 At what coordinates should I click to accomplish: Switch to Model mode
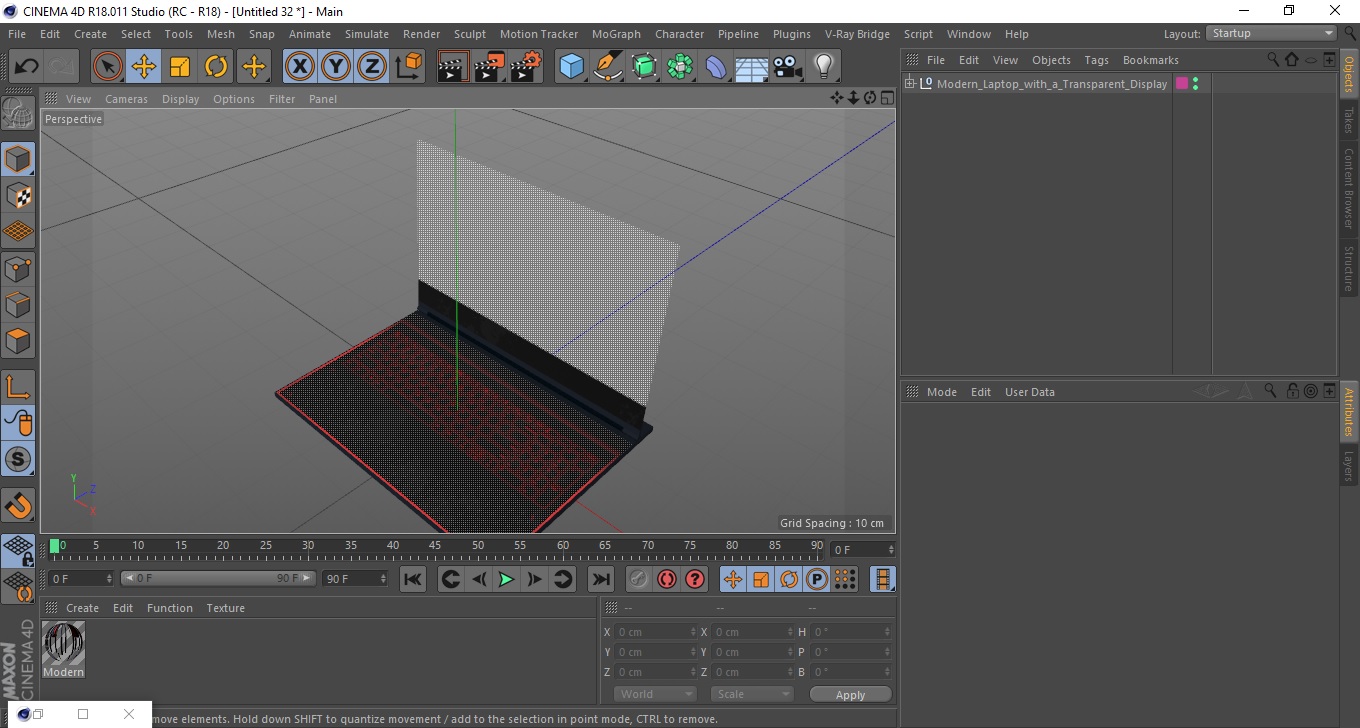[x=18, y=159]
